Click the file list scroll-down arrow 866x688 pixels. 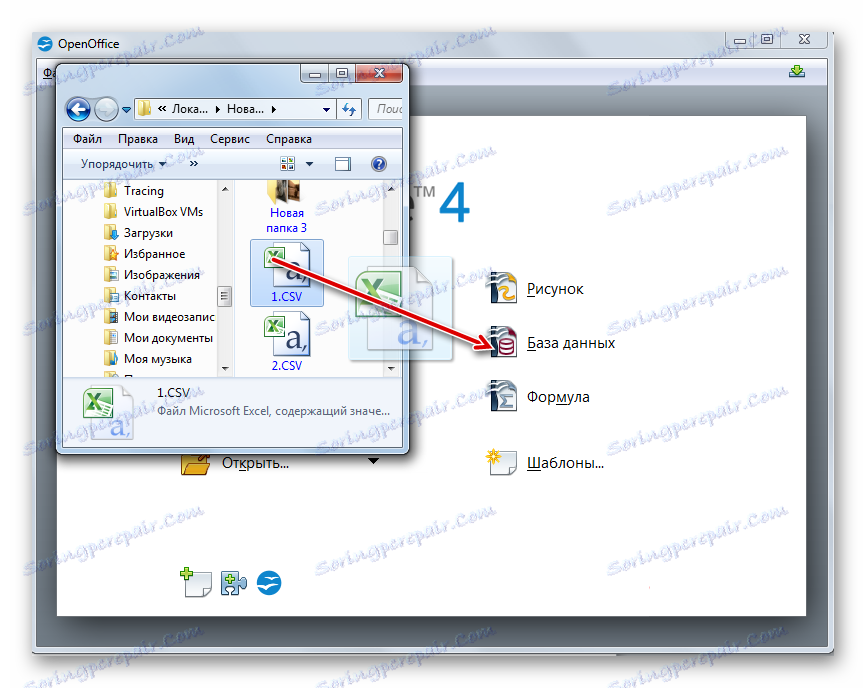coord(391,368)
